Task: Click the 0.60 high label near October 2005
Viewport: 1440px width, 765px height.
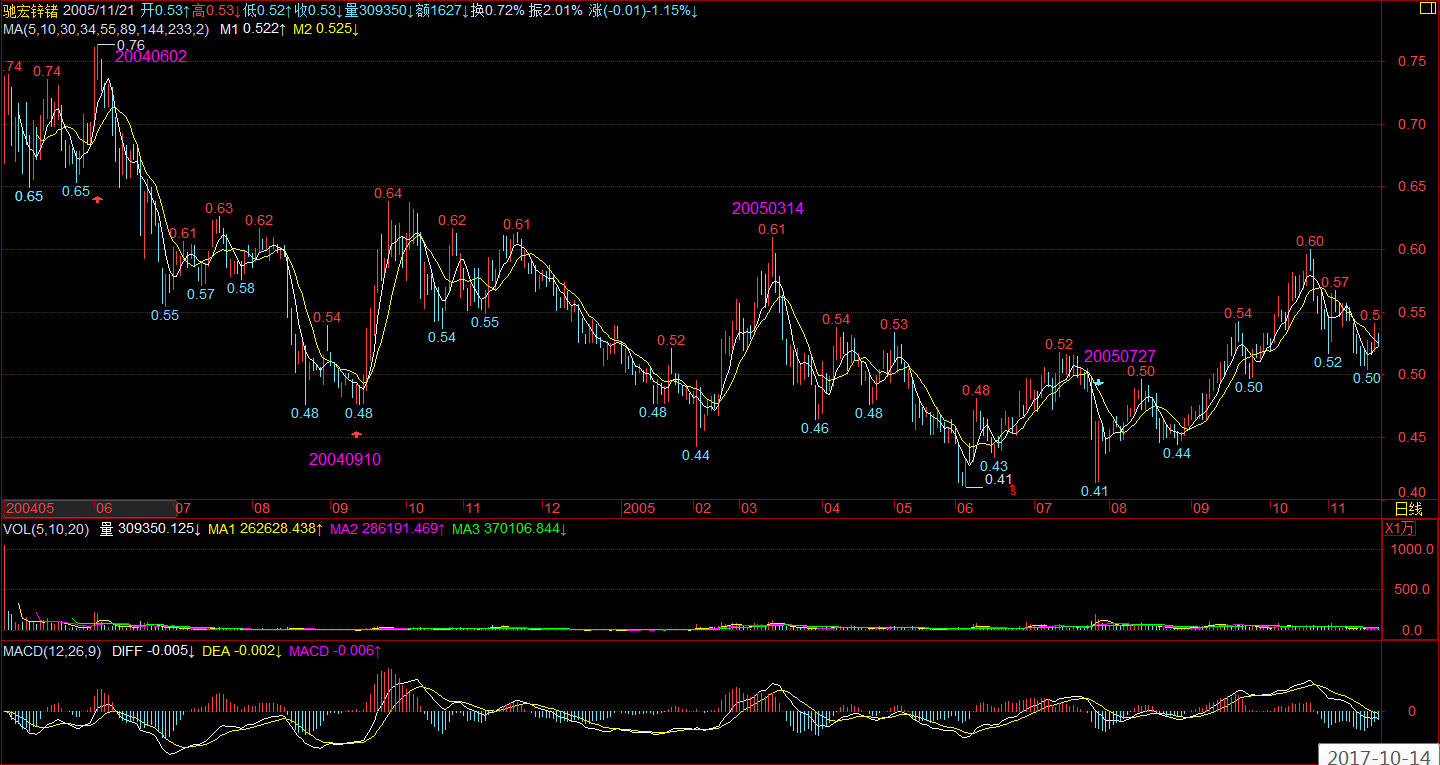Action: click(x=1310, y=241)
